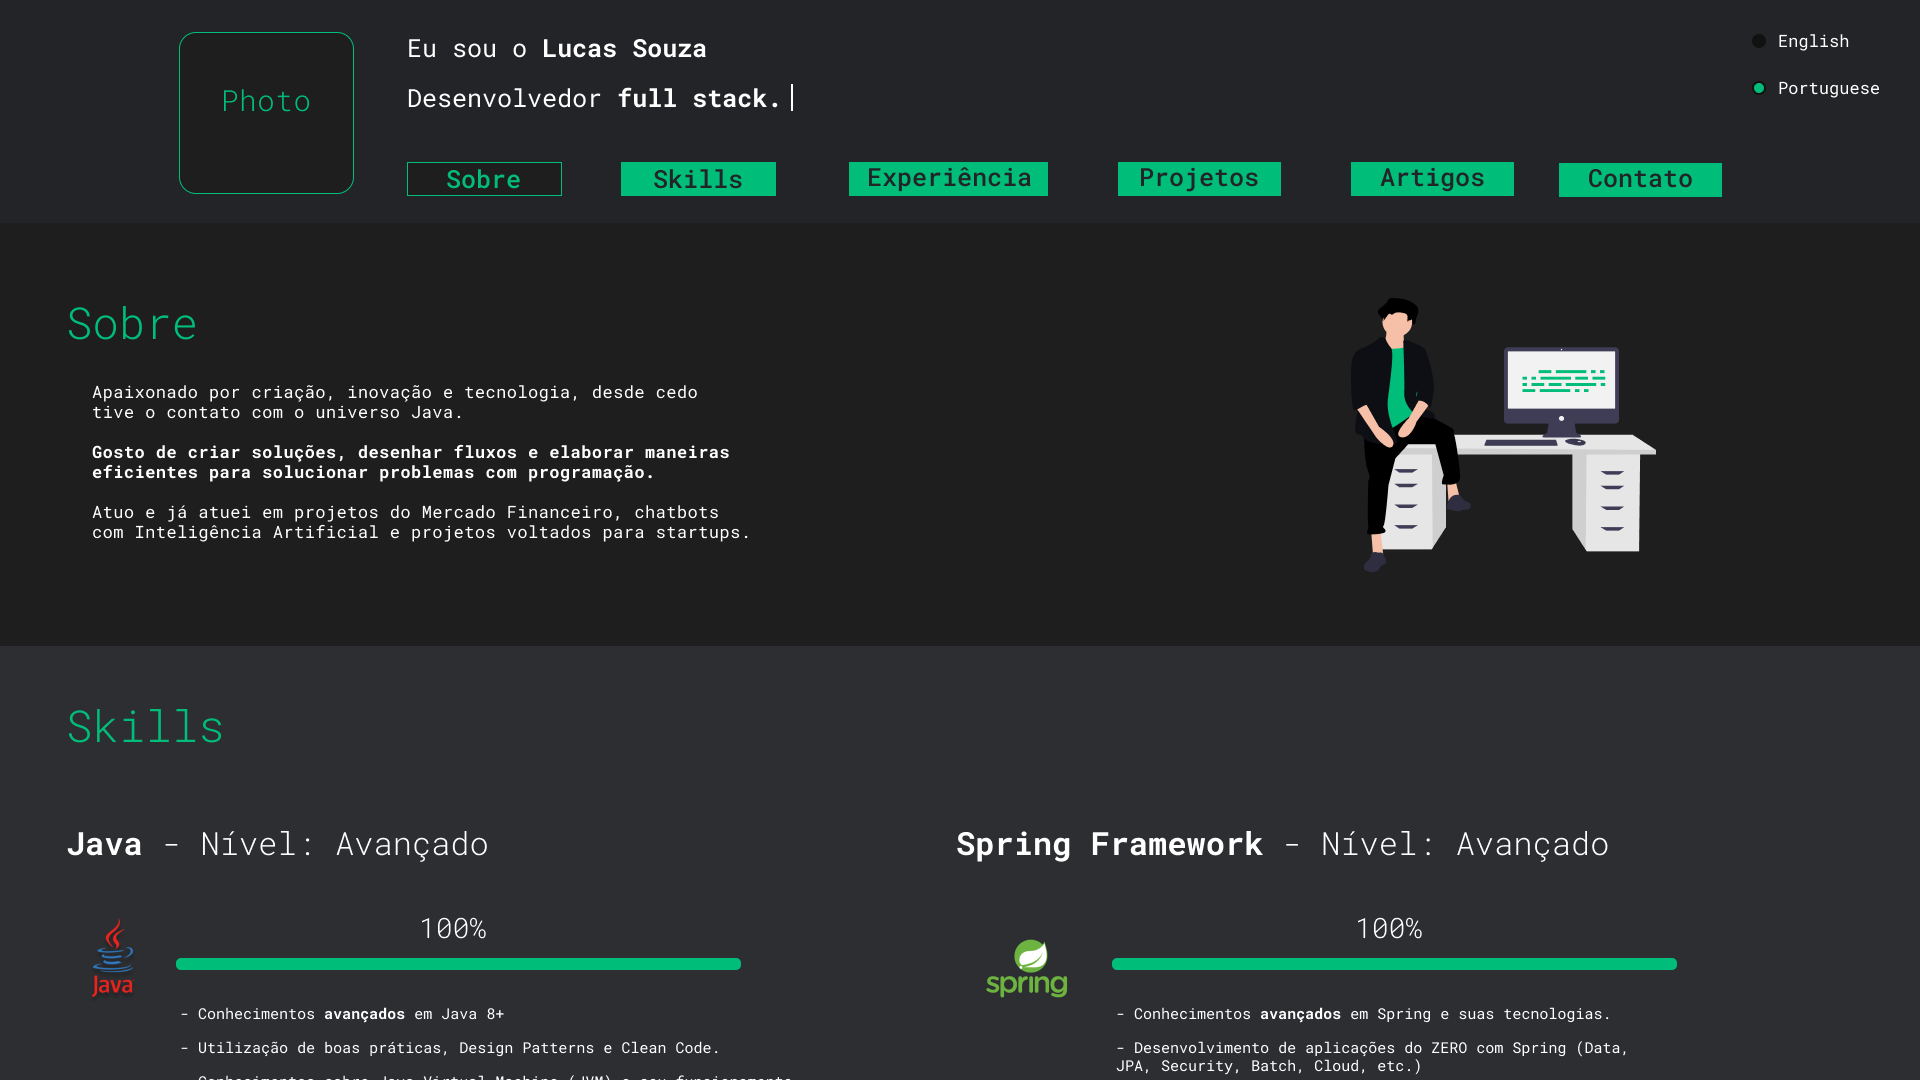Click the Spring Framework skill title
Viewport: 1920px width, 1080px height.
pos(1109,844)
